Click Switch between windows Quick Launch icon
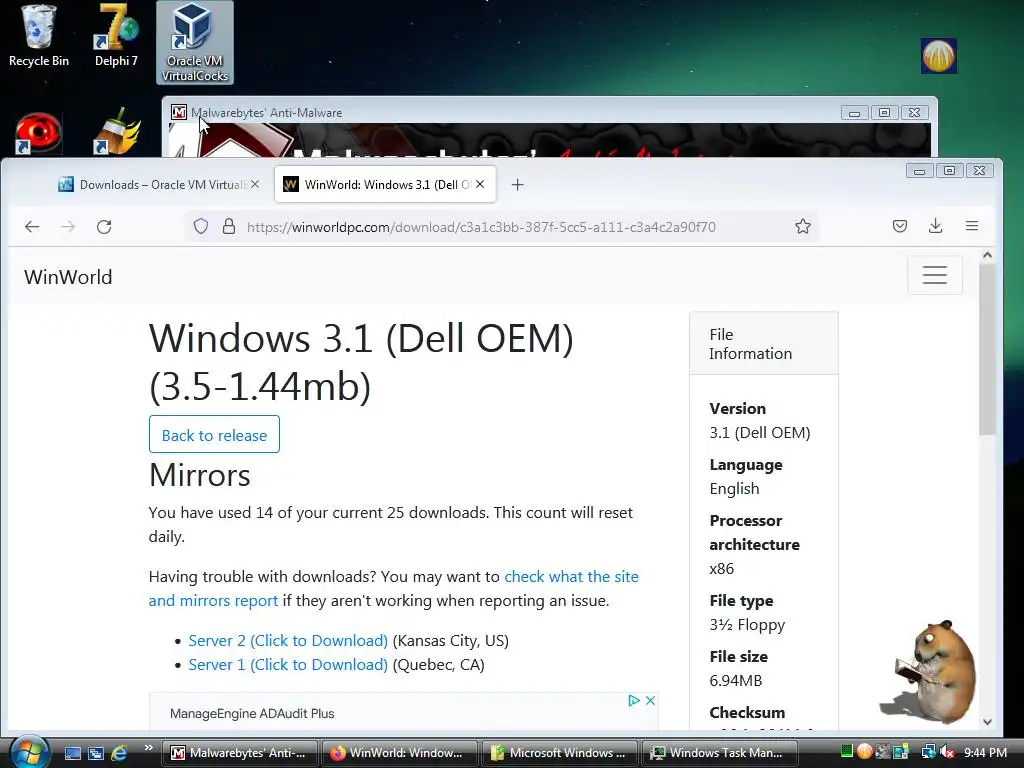1024x768 pixels. click(x=96, y=753)
